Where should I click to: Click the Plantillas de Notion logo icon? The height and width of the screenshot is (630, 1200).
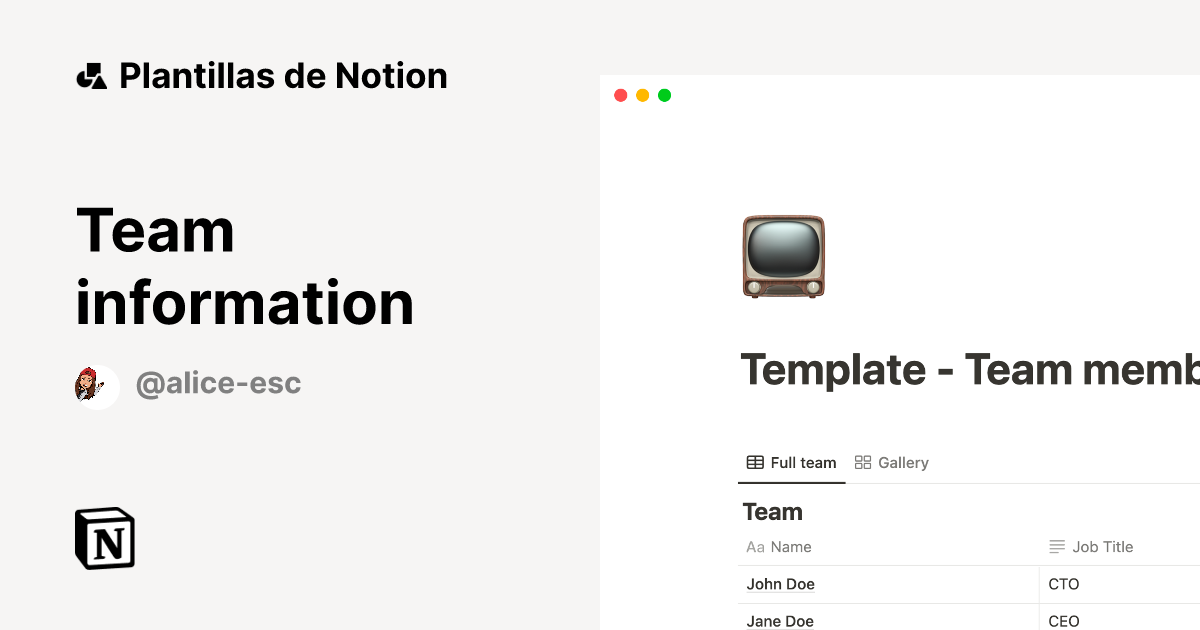tap(91, 75)
